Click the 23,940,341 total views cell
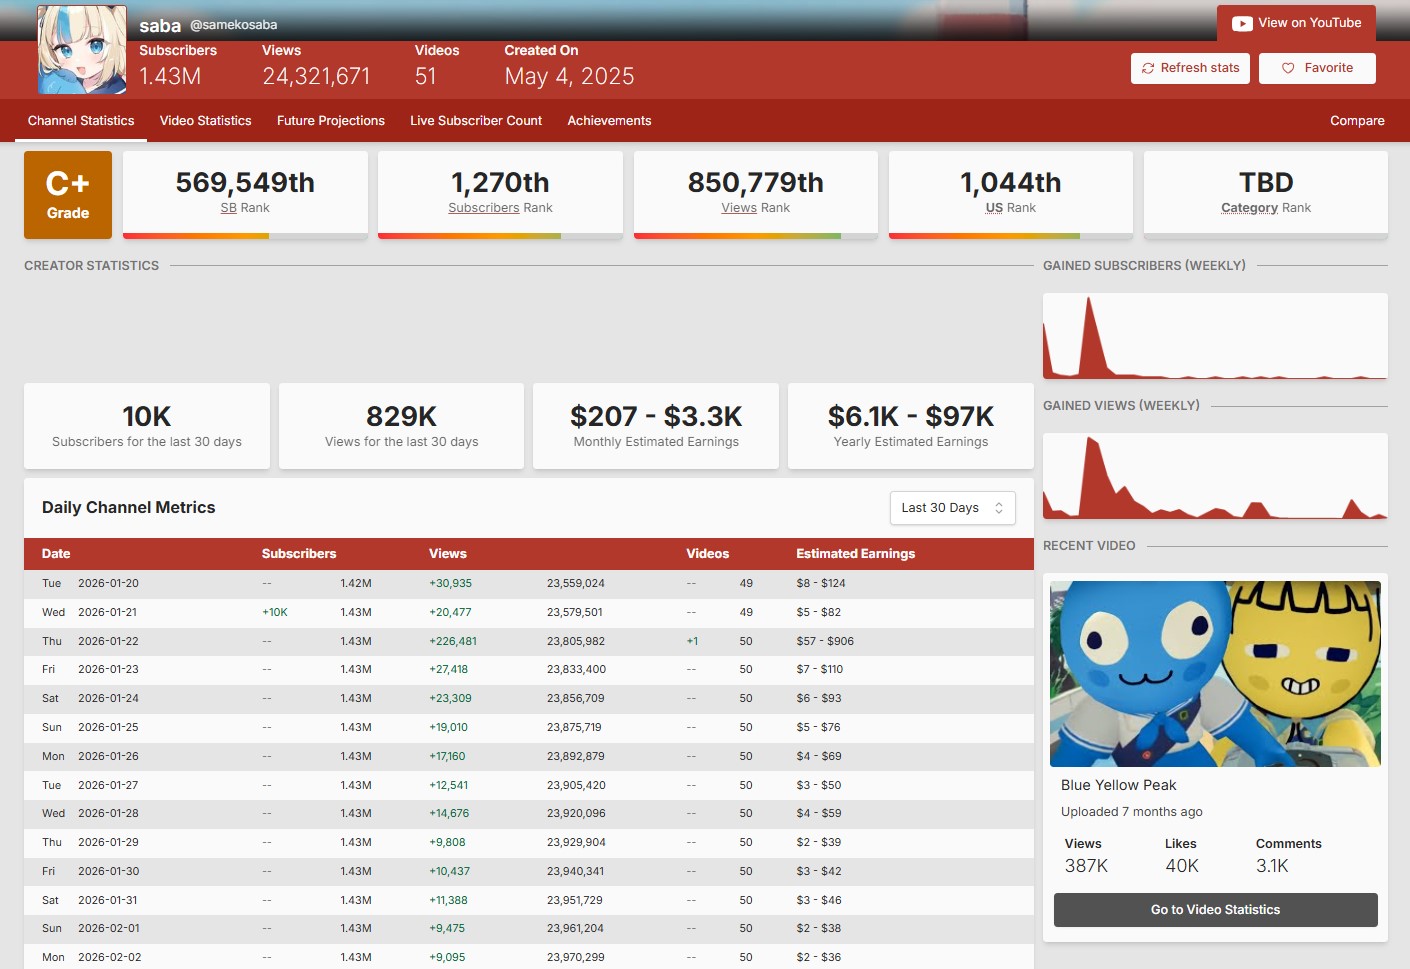The image size is (1410, 969). tap(575, 872)
